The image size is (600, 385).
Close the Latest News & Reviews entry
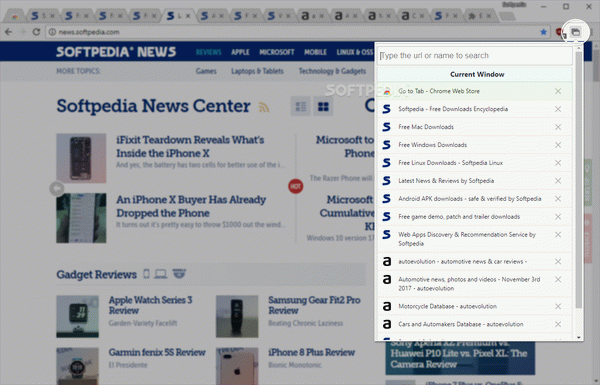point(558,181)
